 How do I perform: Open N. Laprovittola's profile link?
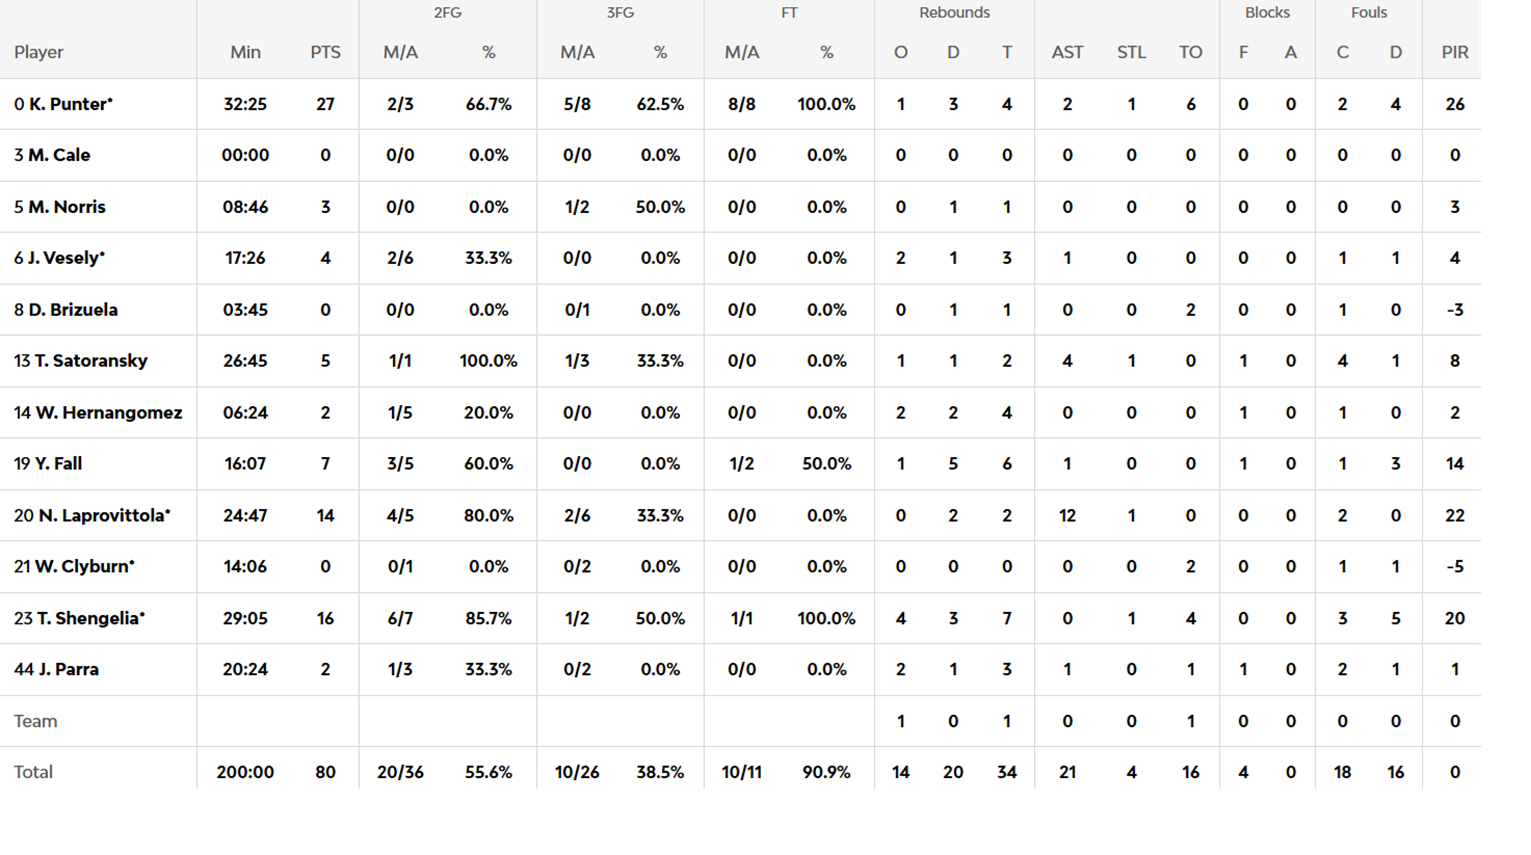[104, 516]
